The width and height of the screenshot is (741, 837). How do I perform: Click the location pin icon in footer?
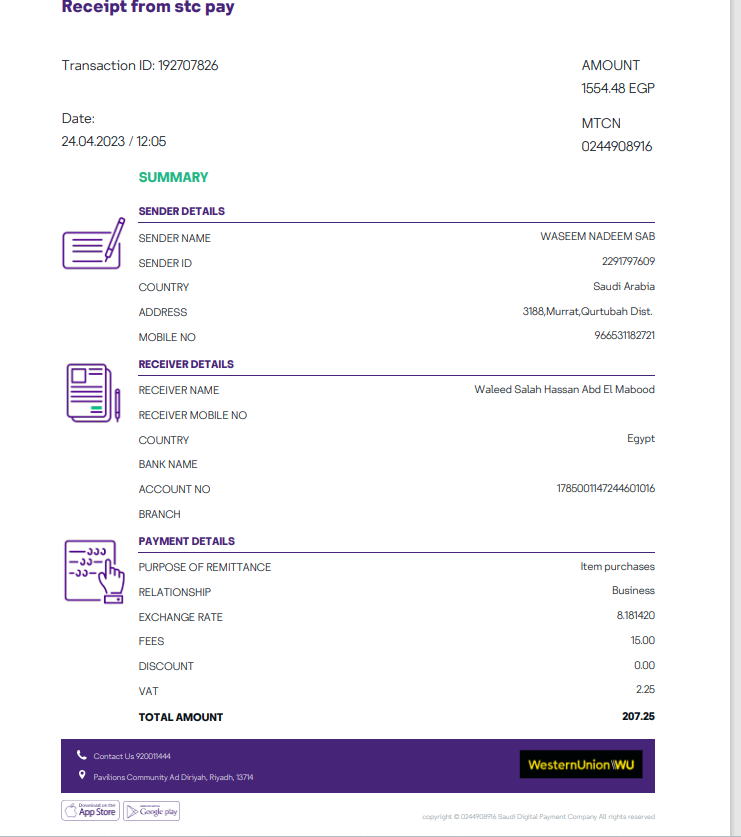[x=82, y=775]
